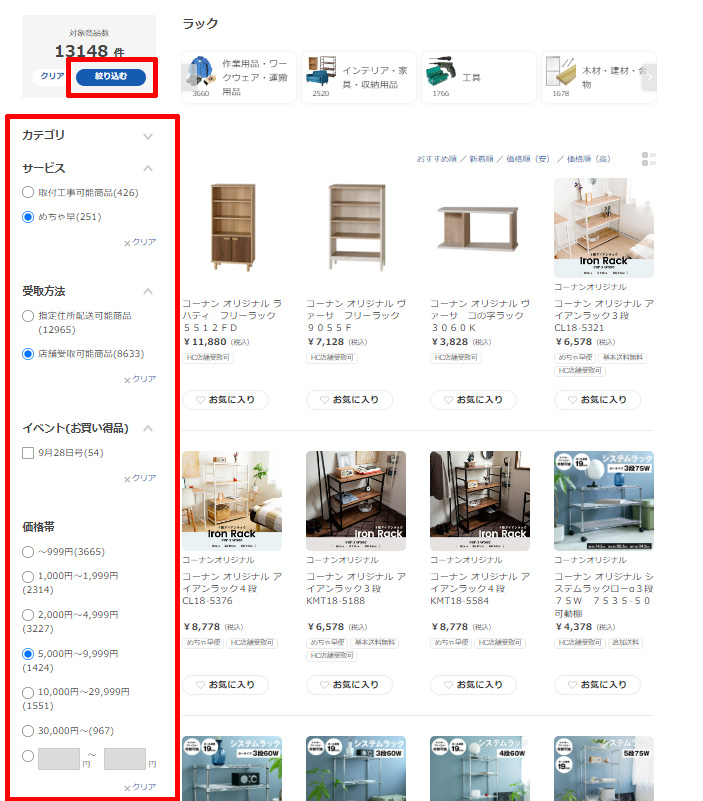The image size is (703, 801).
Task: Select price range 10,000円~29,999円
Action: 28,693
